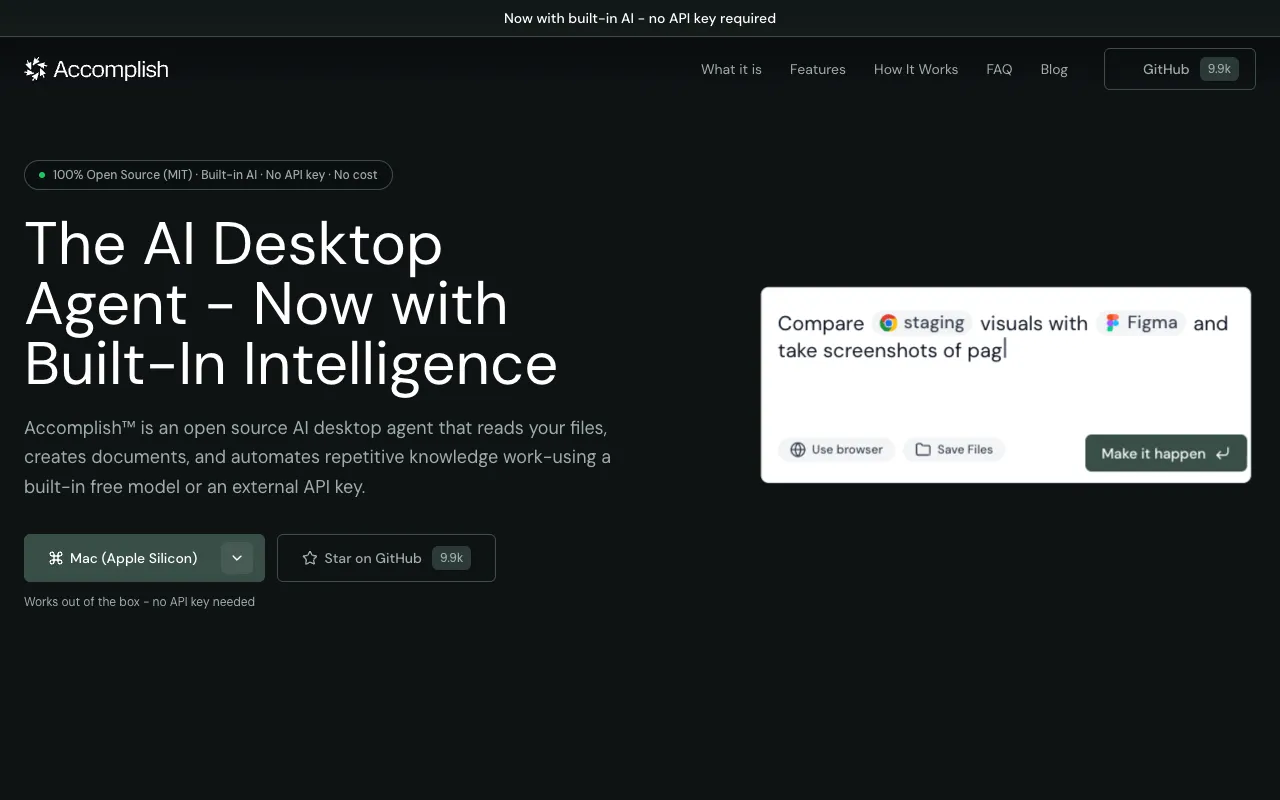Click the green status dot in the badge
The image size is (1280, 800).
click(x=41, y=174)
